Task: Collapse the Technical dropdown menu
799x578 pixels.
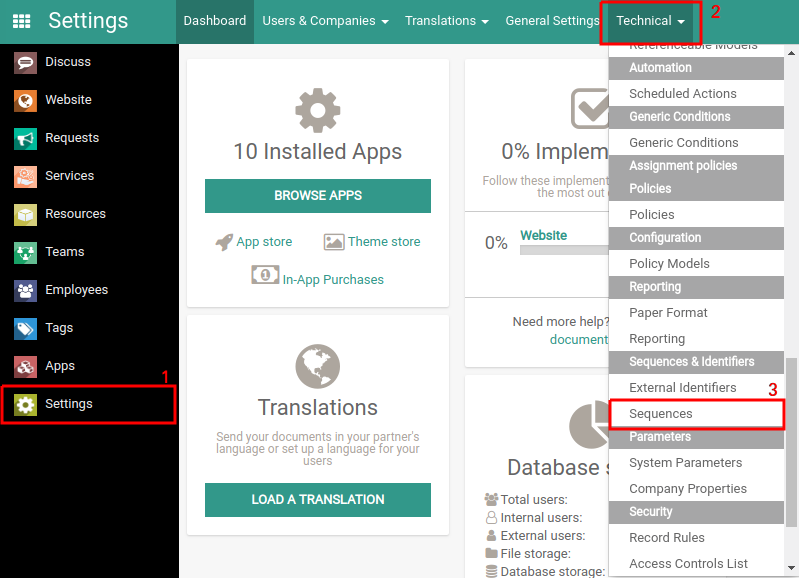Action: (x=650, y=21)
